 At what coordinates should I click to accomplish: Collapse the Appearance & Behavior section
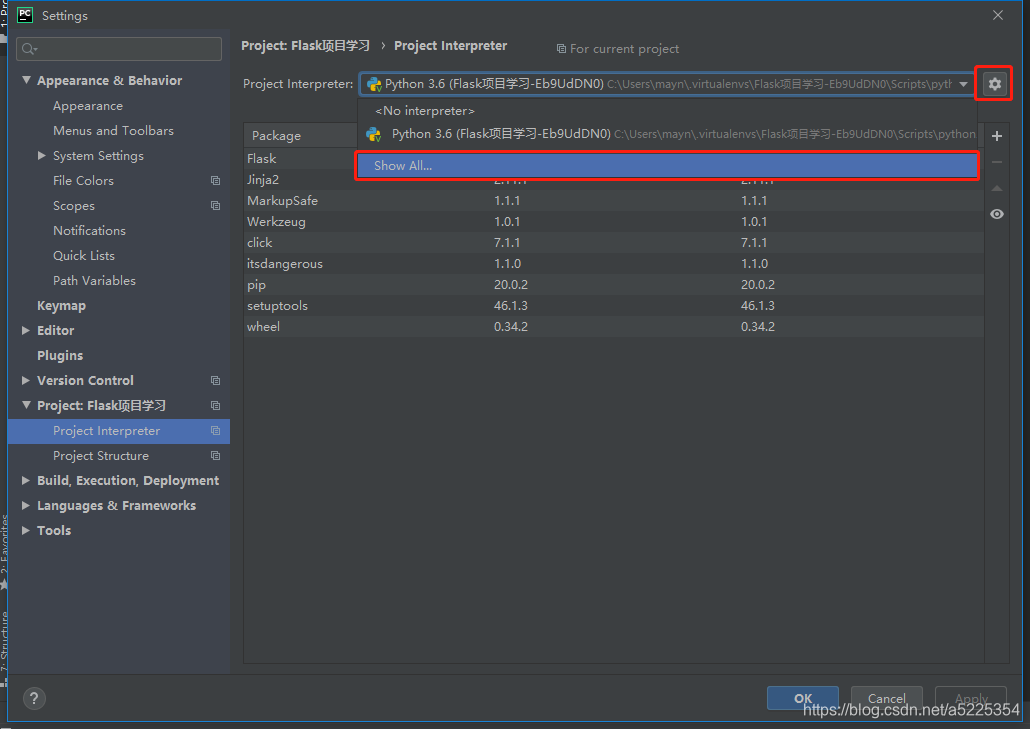[26, 80]
